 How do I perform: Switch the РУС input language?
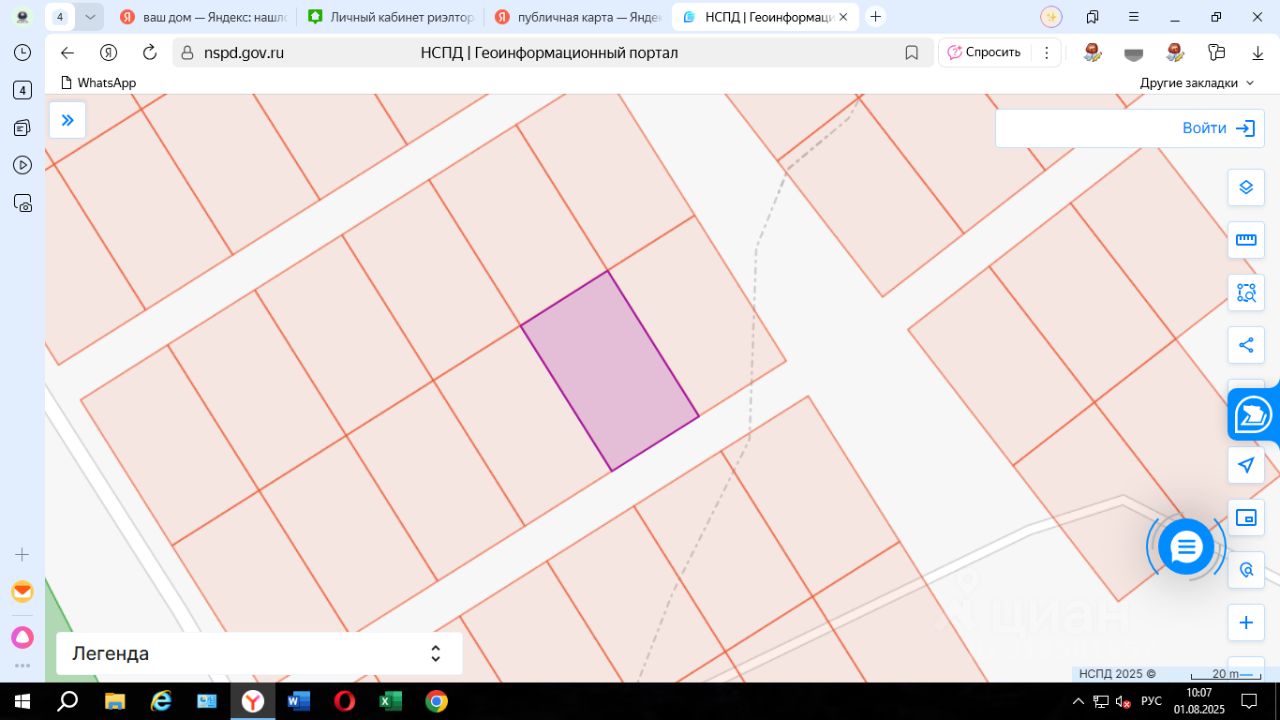[x=1152, y=701]
